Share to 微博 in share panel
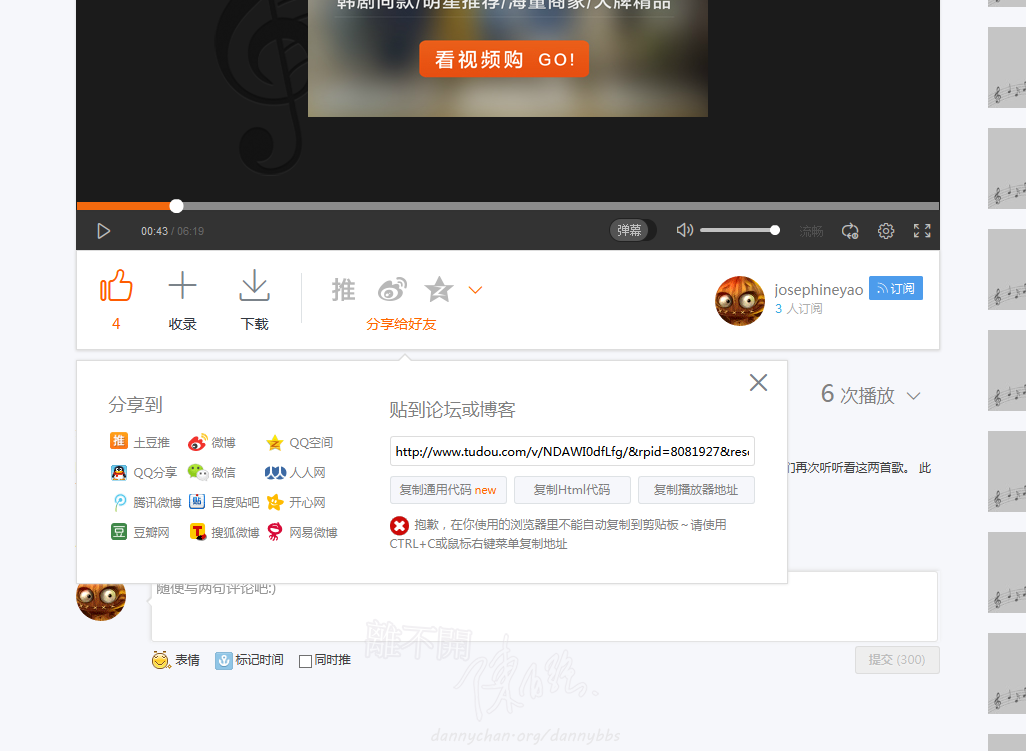Image resolution: width=1026 pixels, height=751 pixels. tap(211, 443)
